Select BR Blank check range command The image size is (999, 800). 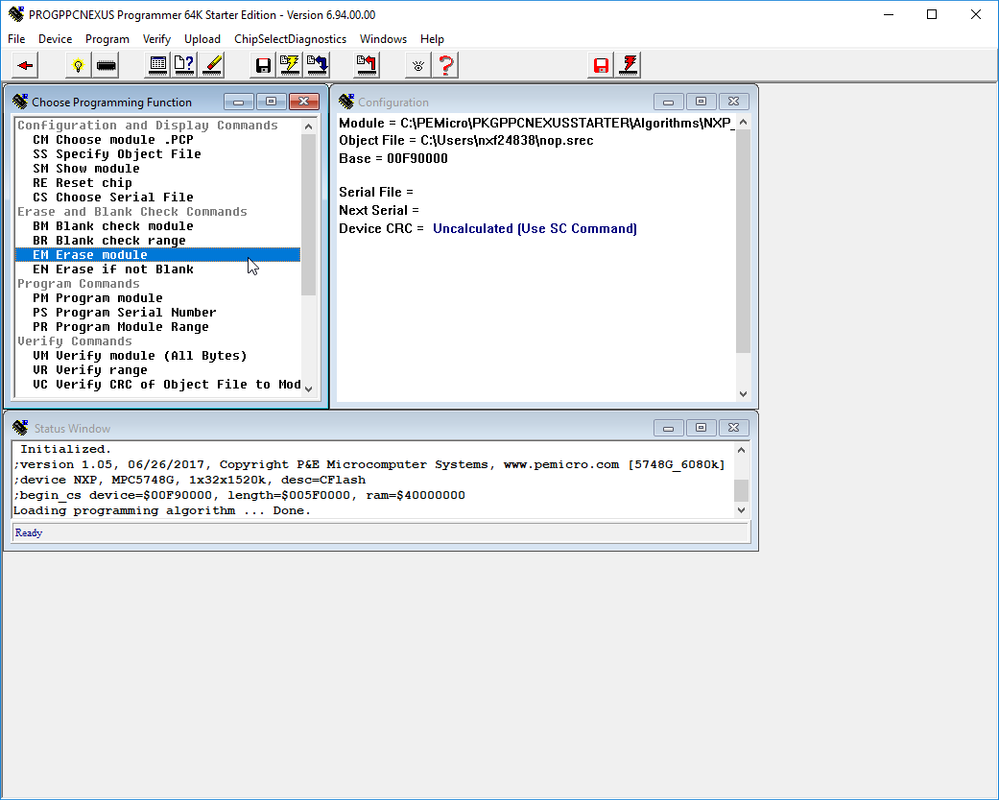tap(157, 240)
